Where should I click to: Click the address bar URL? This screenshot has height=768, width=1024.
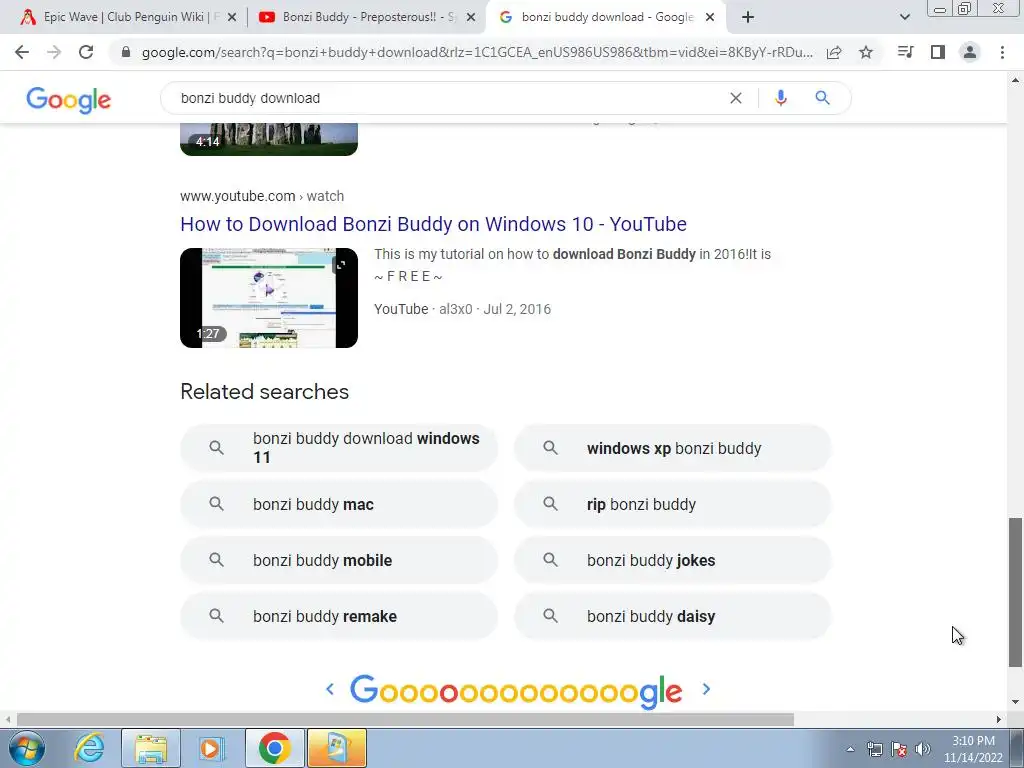click(477, 53)
